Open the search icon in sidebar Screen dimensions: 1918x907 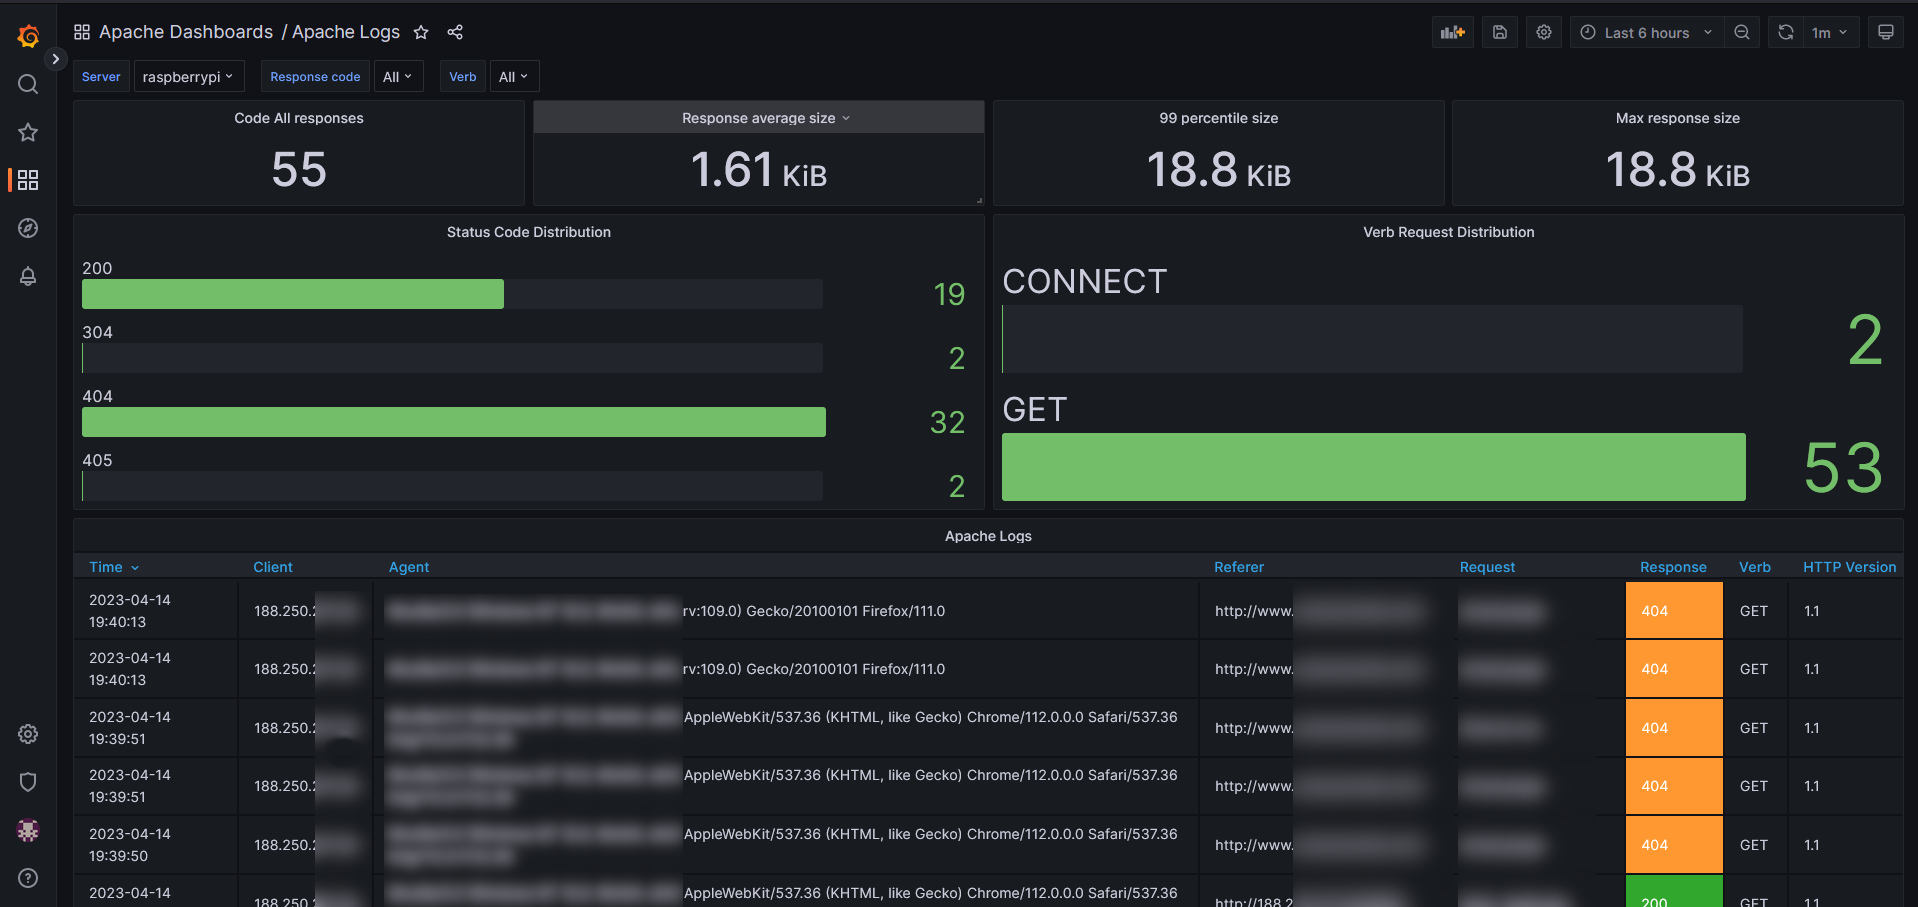pyautogui.click(x=28, y=85)
